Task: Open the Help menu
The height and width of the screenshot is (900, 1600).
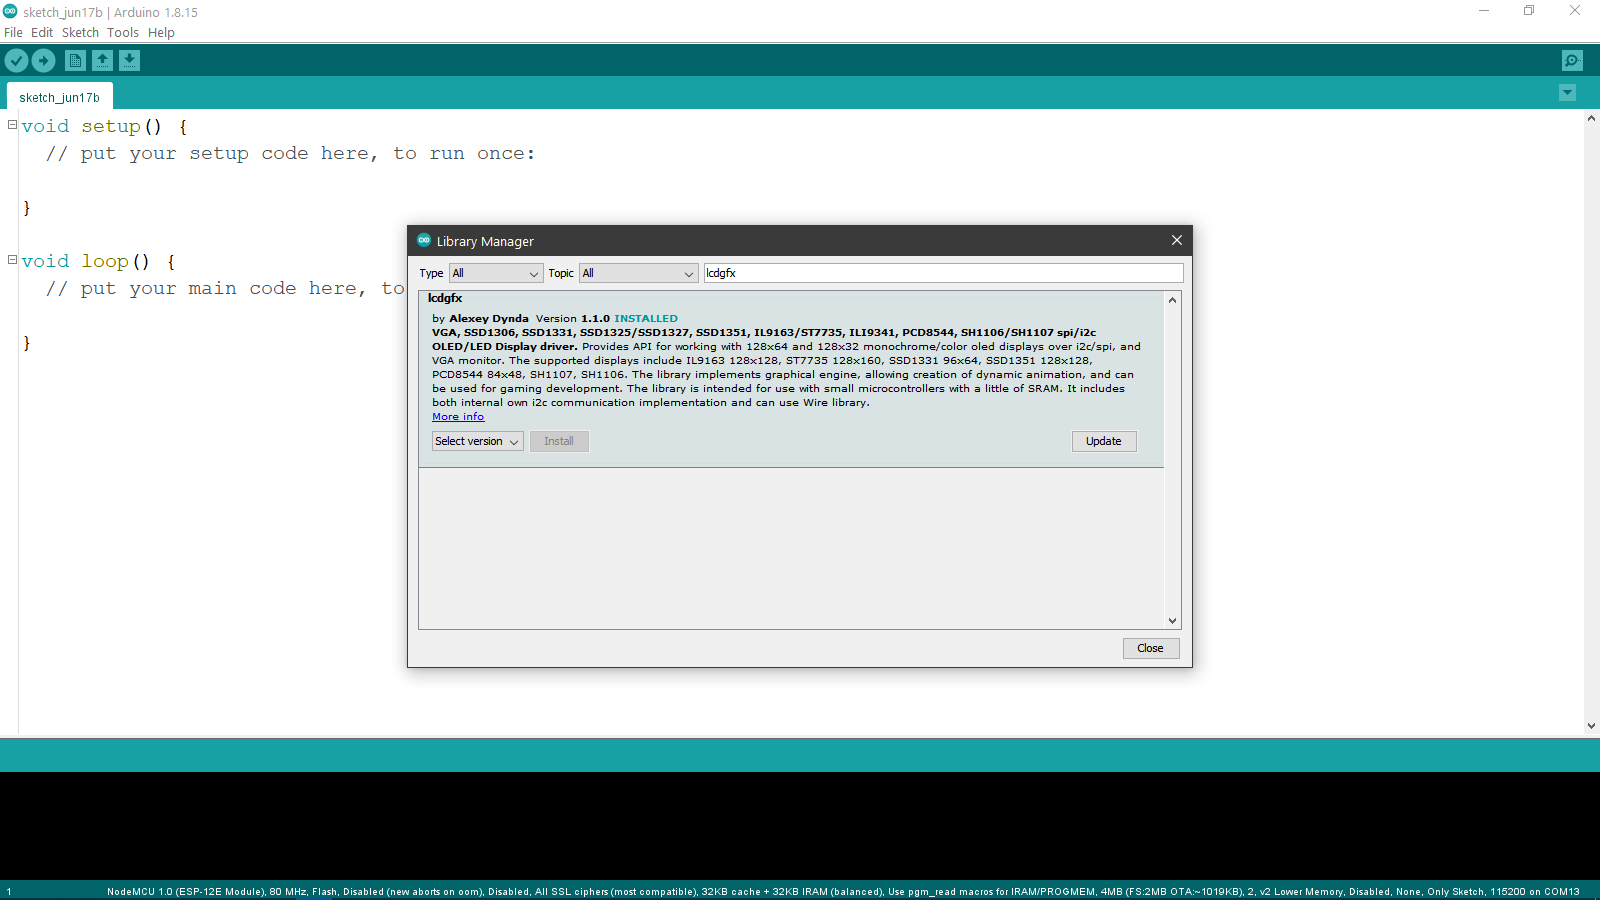Action: coord(161,32)
